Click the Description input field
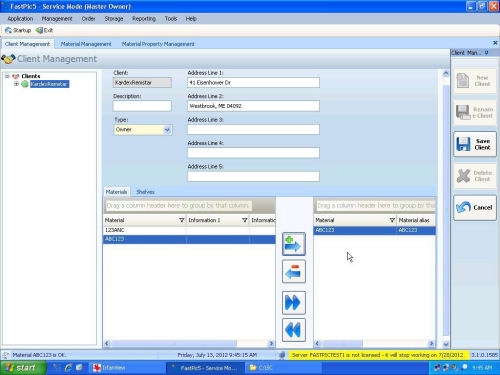Viewport: 500px width, 375px height. (142, 106)
